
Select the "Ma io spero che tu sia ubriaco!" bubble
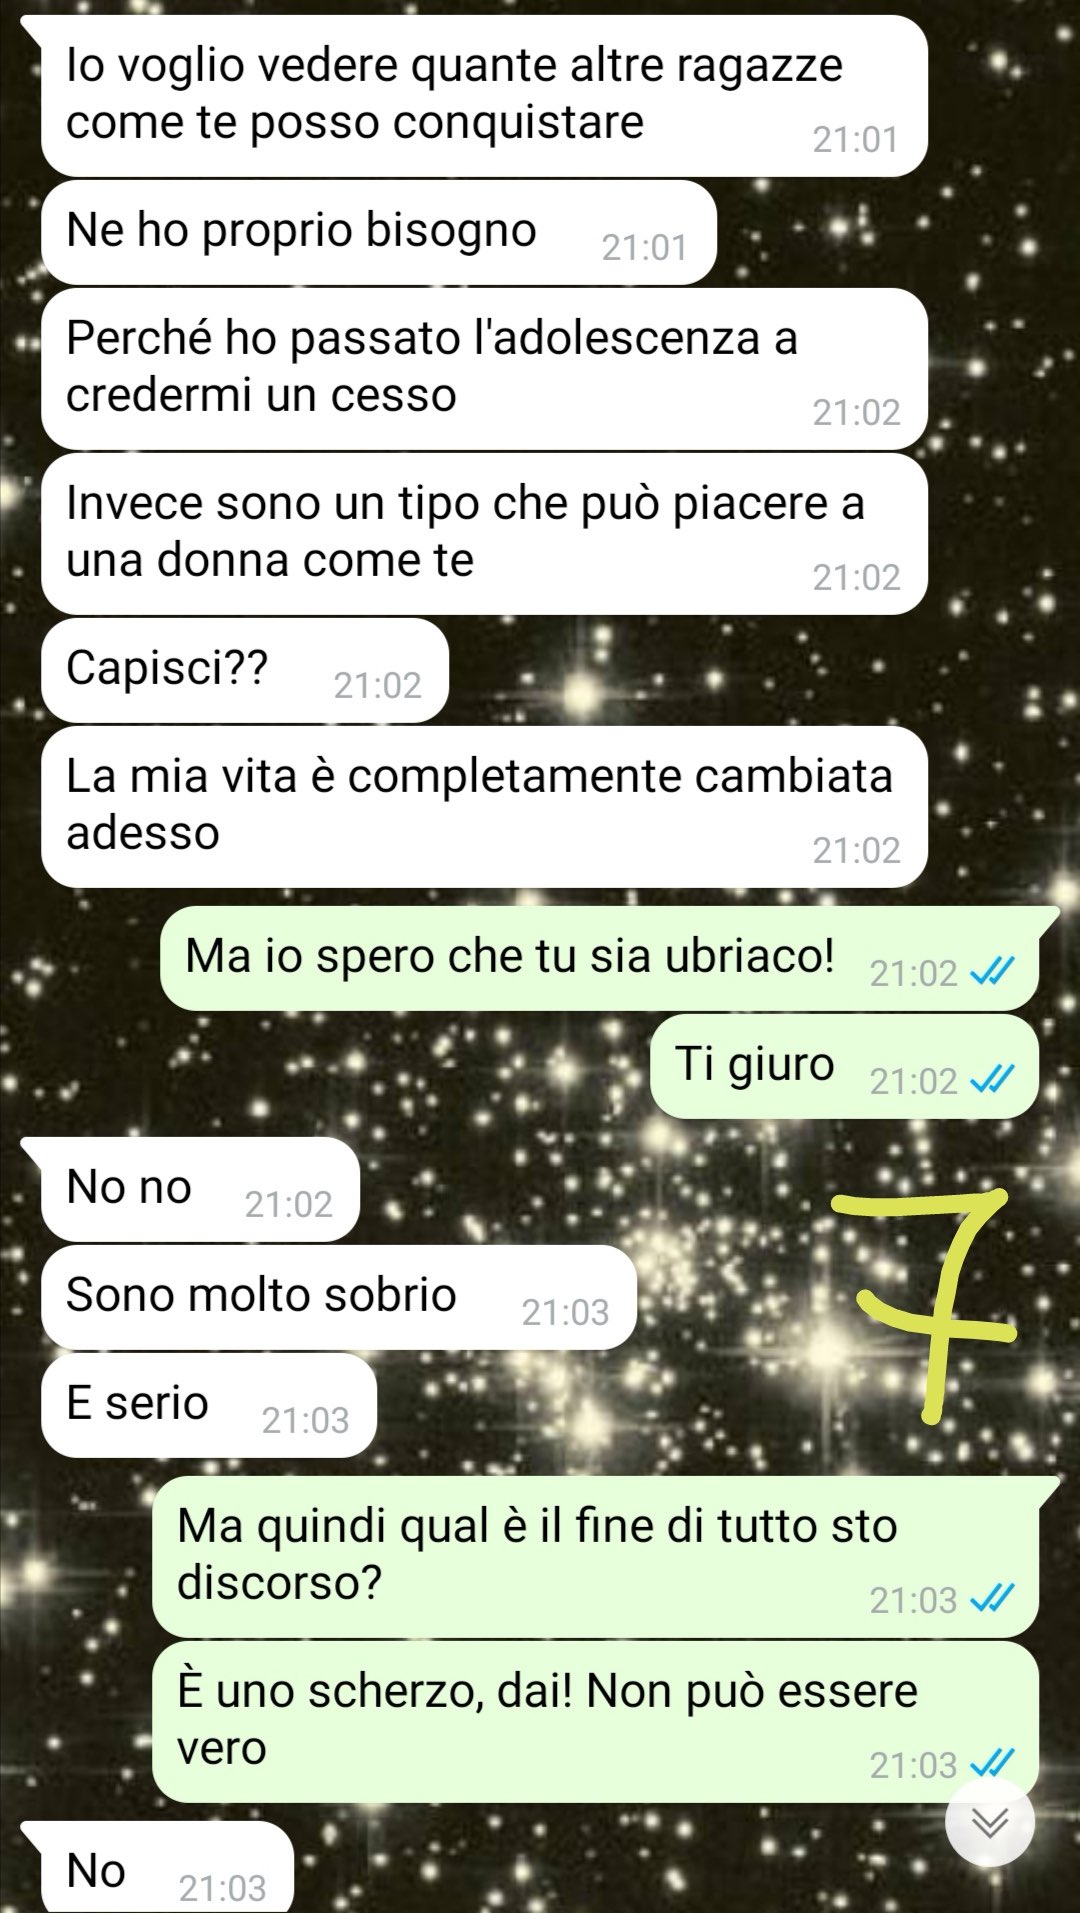pos(600,958)
